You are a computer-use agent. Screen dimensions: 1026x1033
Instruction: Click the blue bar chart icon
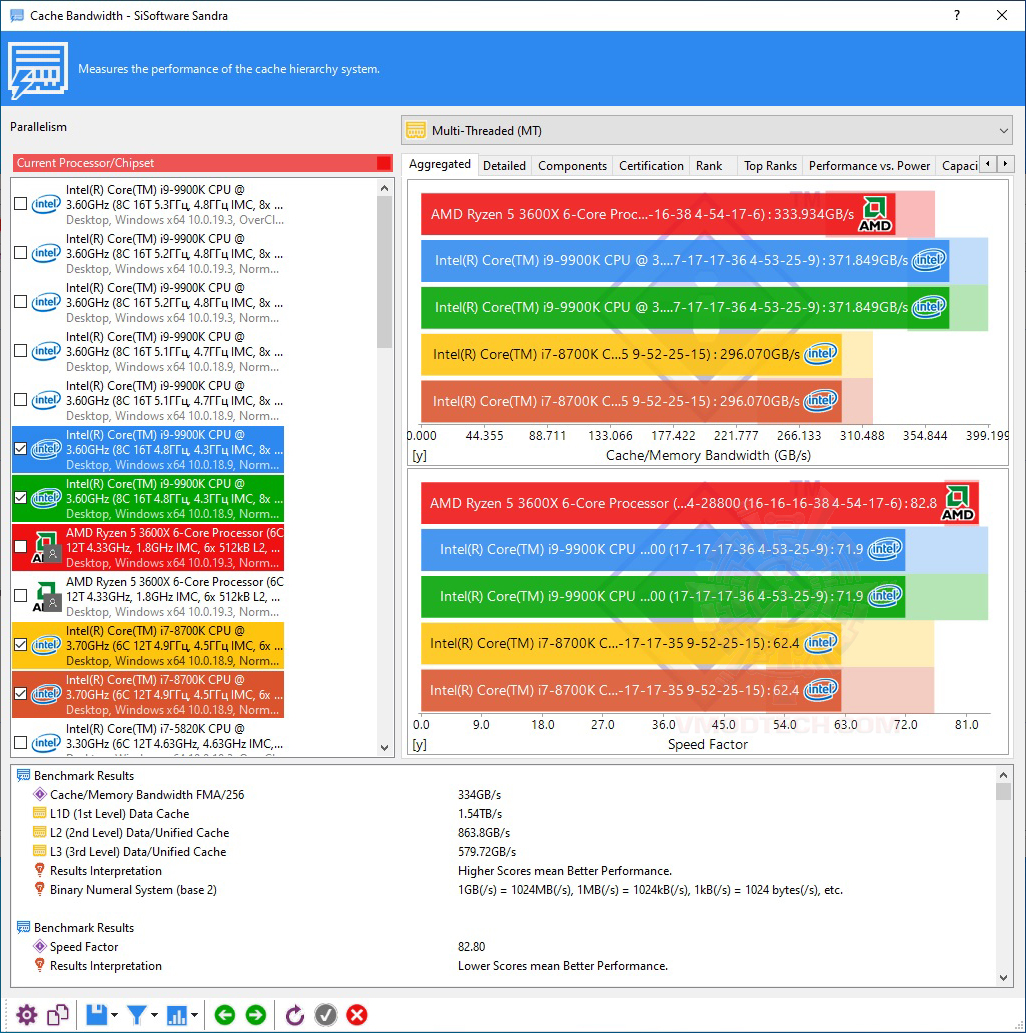tap(177, 1015)
